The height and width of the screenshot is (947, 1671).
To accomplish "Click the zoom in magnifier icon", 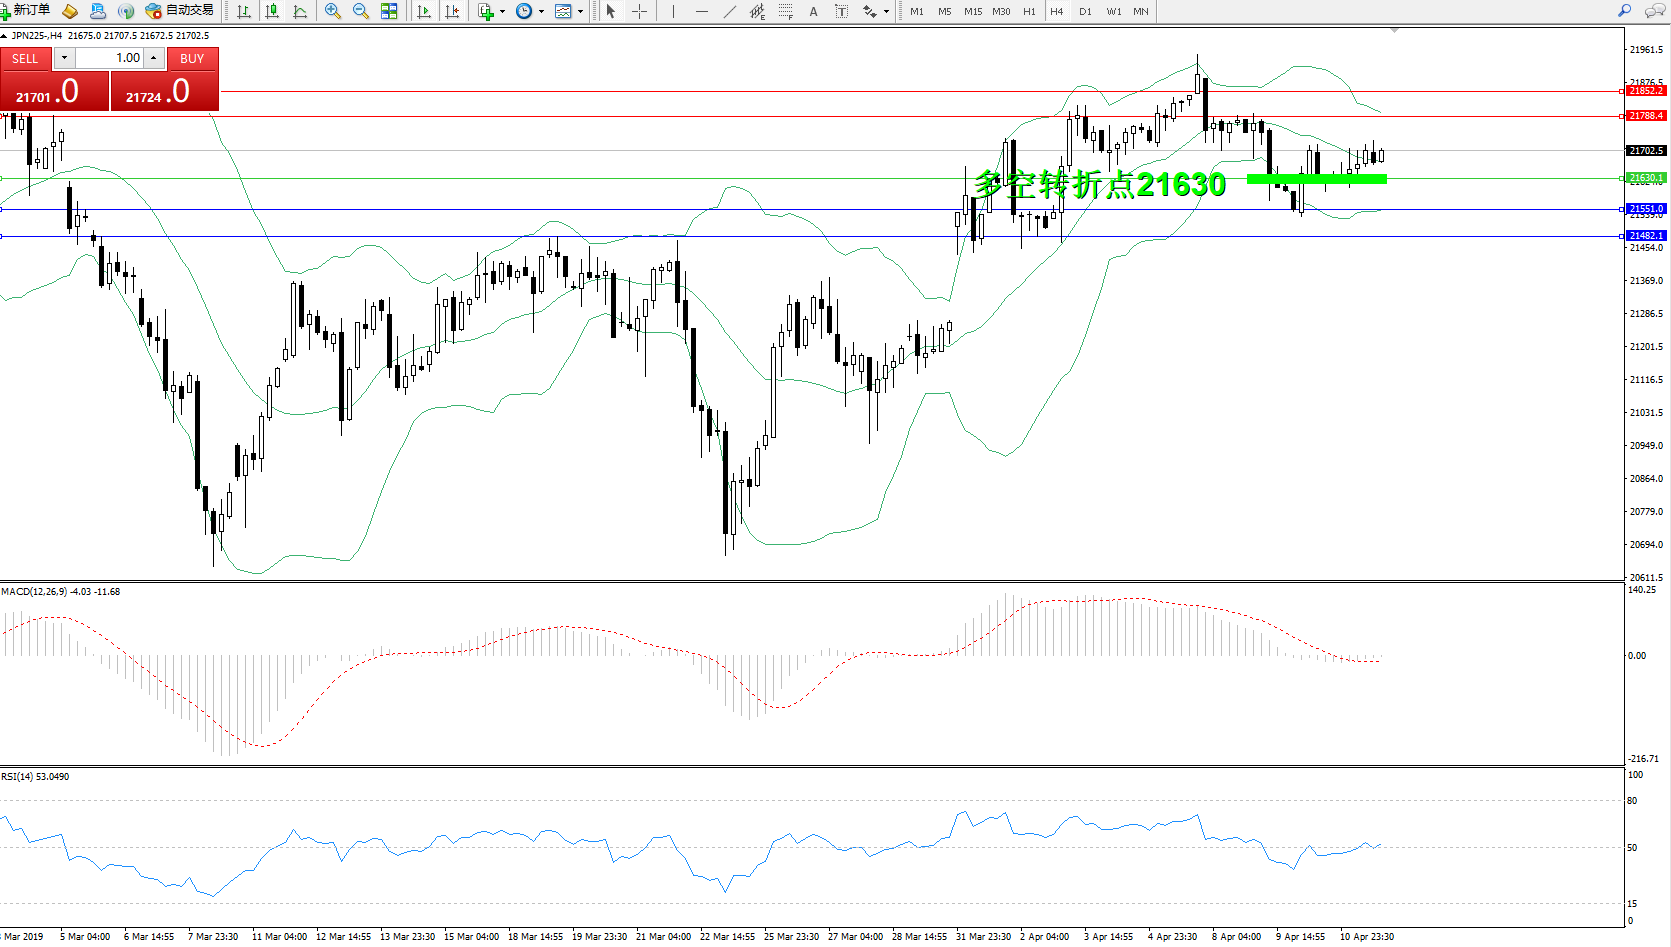I will tap(333, 11).
